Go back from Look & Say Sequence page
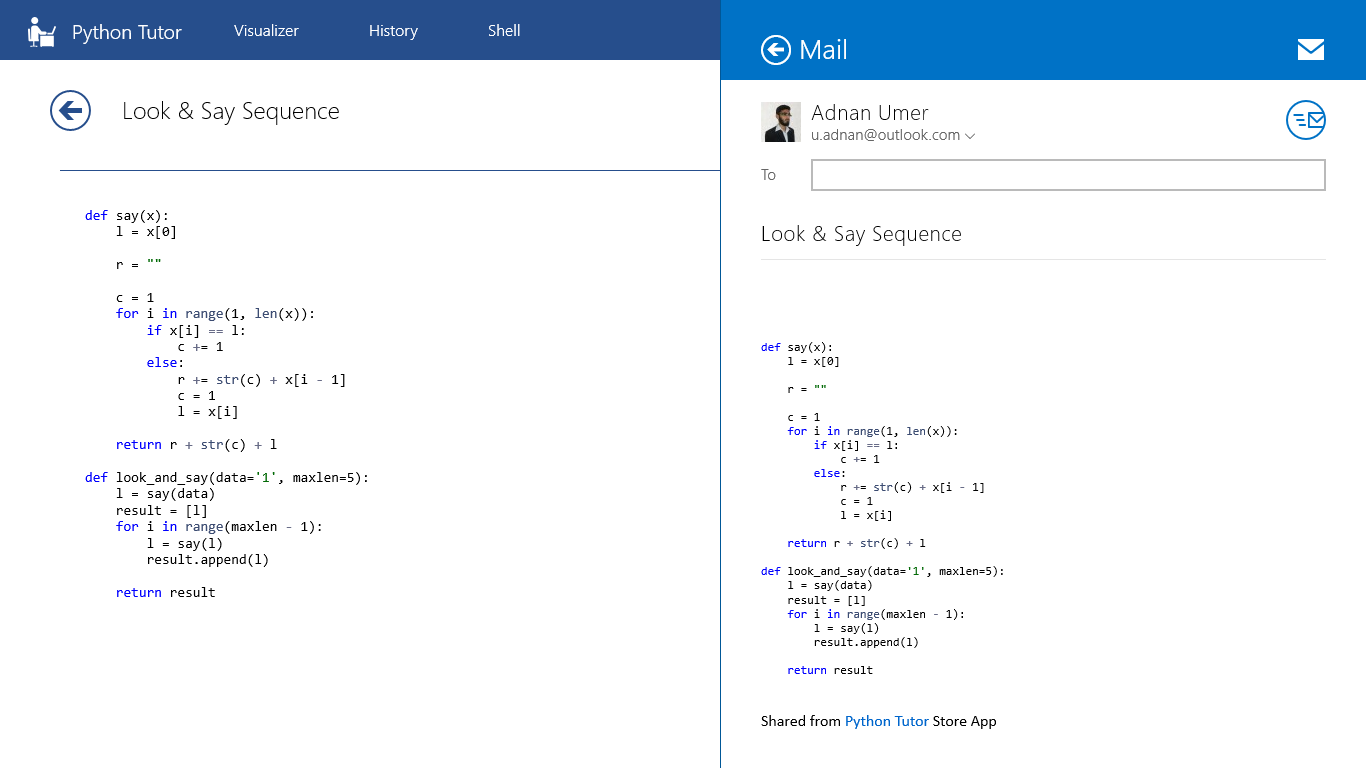Image resolution: width=1366 pixels, height=768 pixels. coord(71,111)
